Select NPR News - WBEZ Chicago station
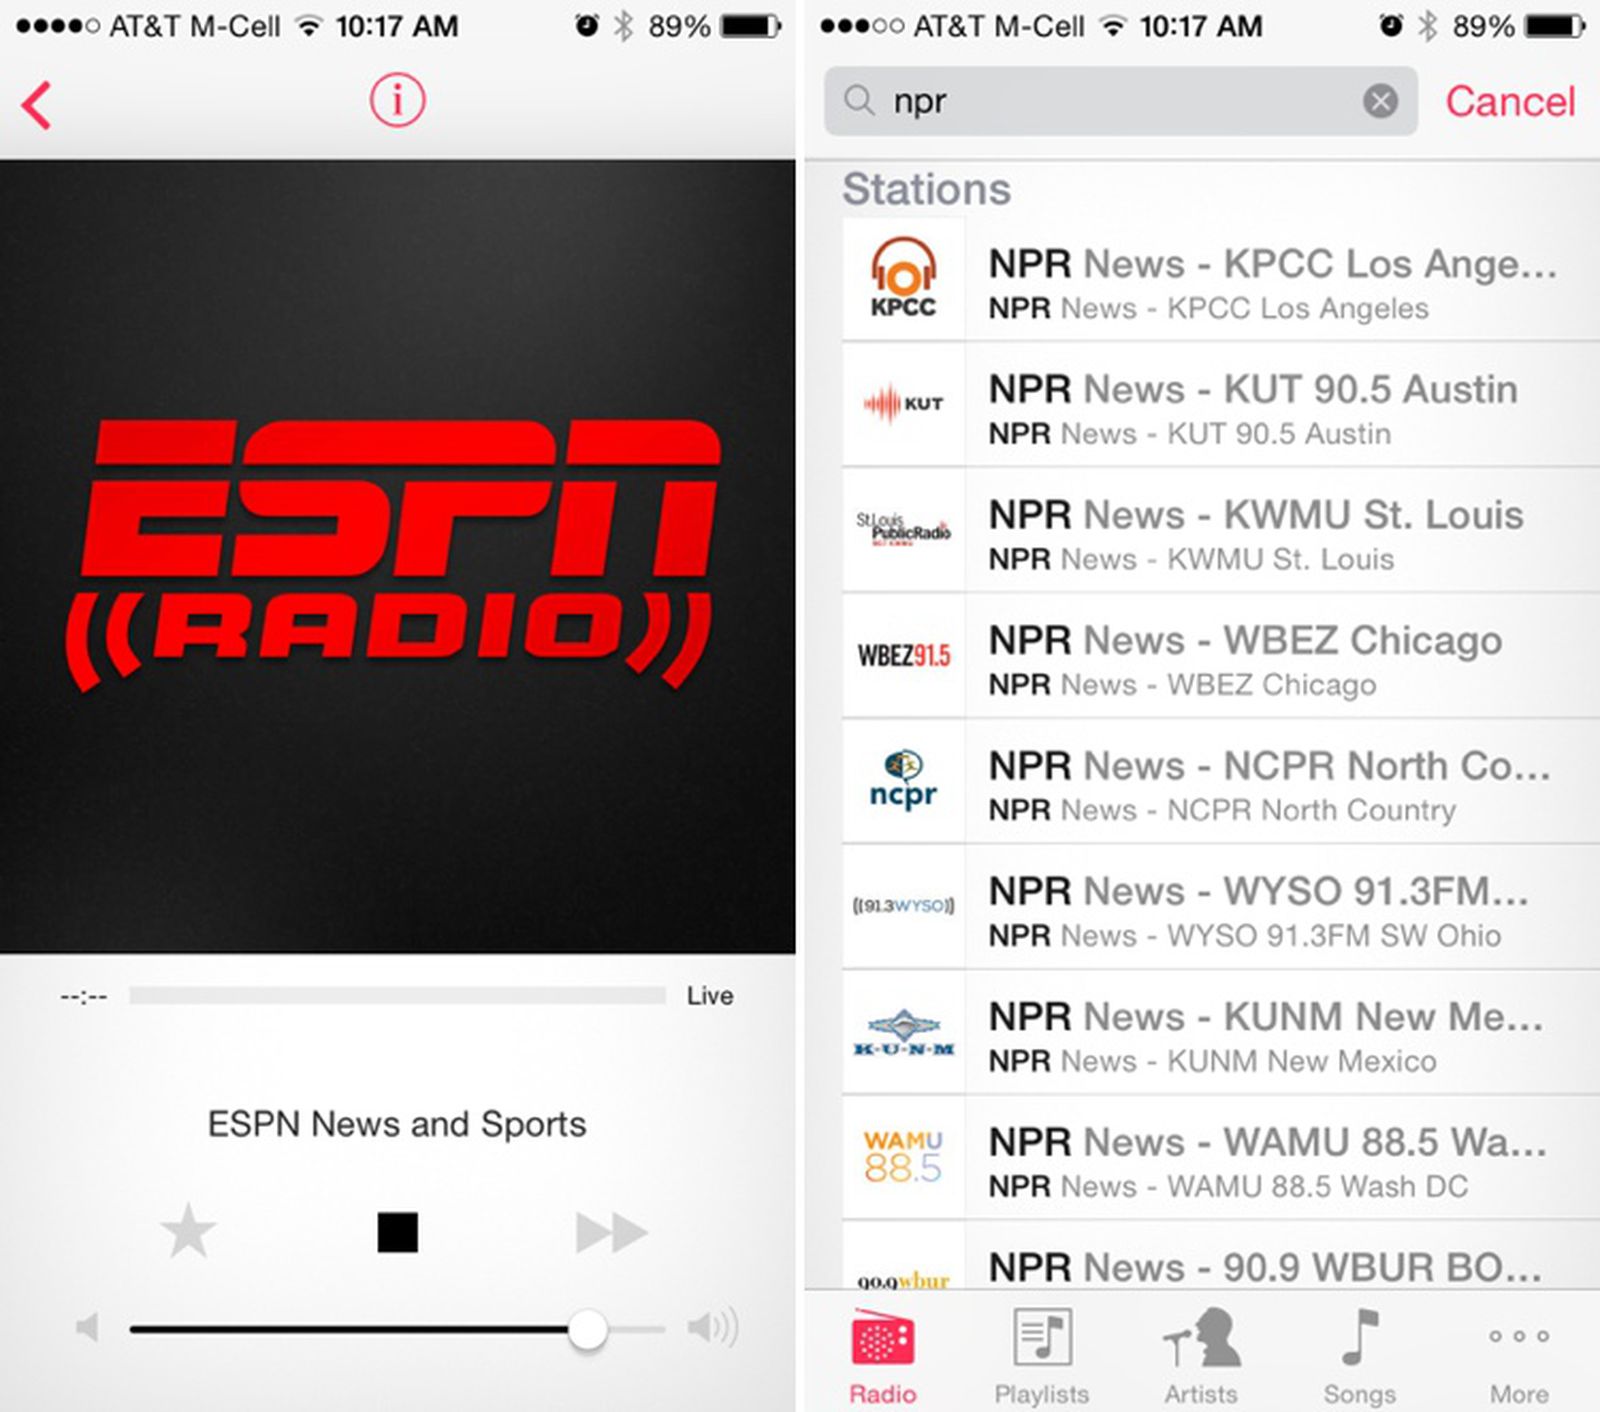Screen dimensions: 1600x1412 point(1200,658)
